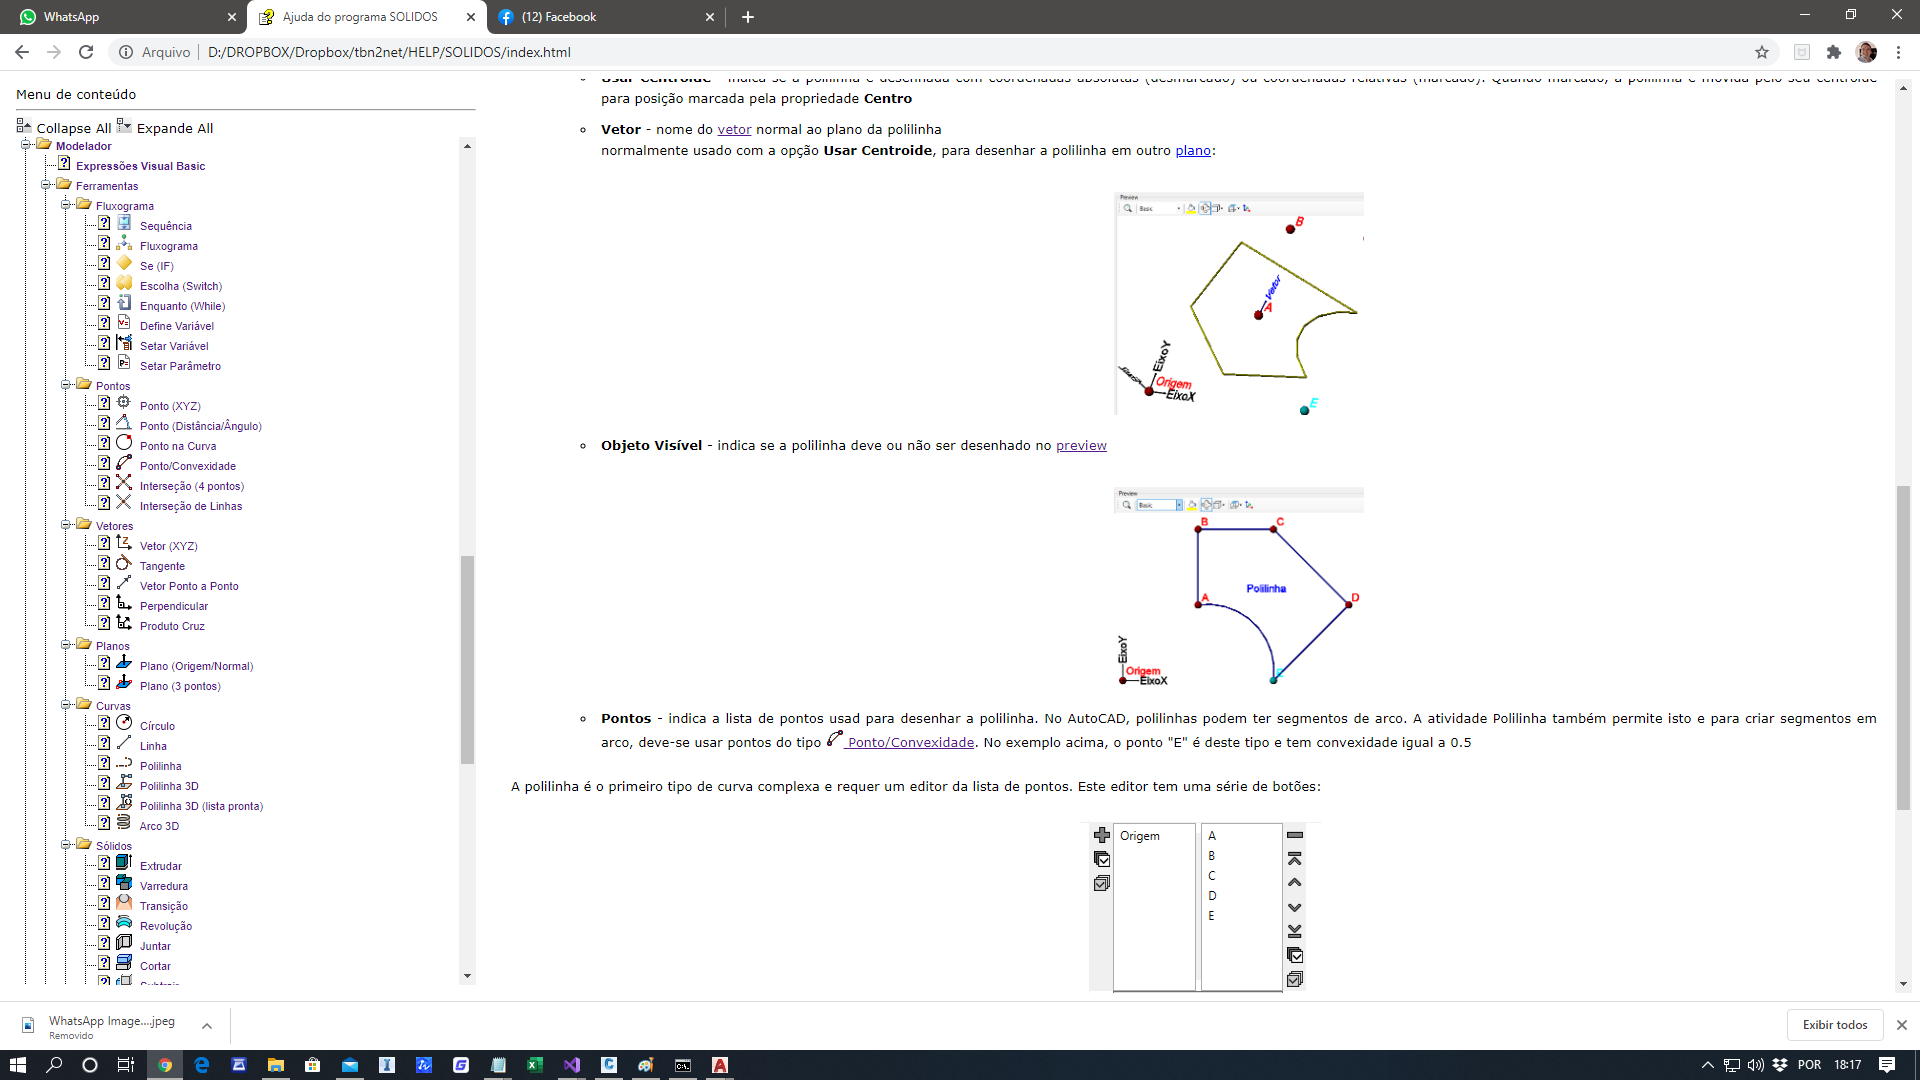The width and height of the screenshot is (1920, 1080).
Task: Click the Ponto (Distância/Ângulo) icon
Action: point(124,423)
